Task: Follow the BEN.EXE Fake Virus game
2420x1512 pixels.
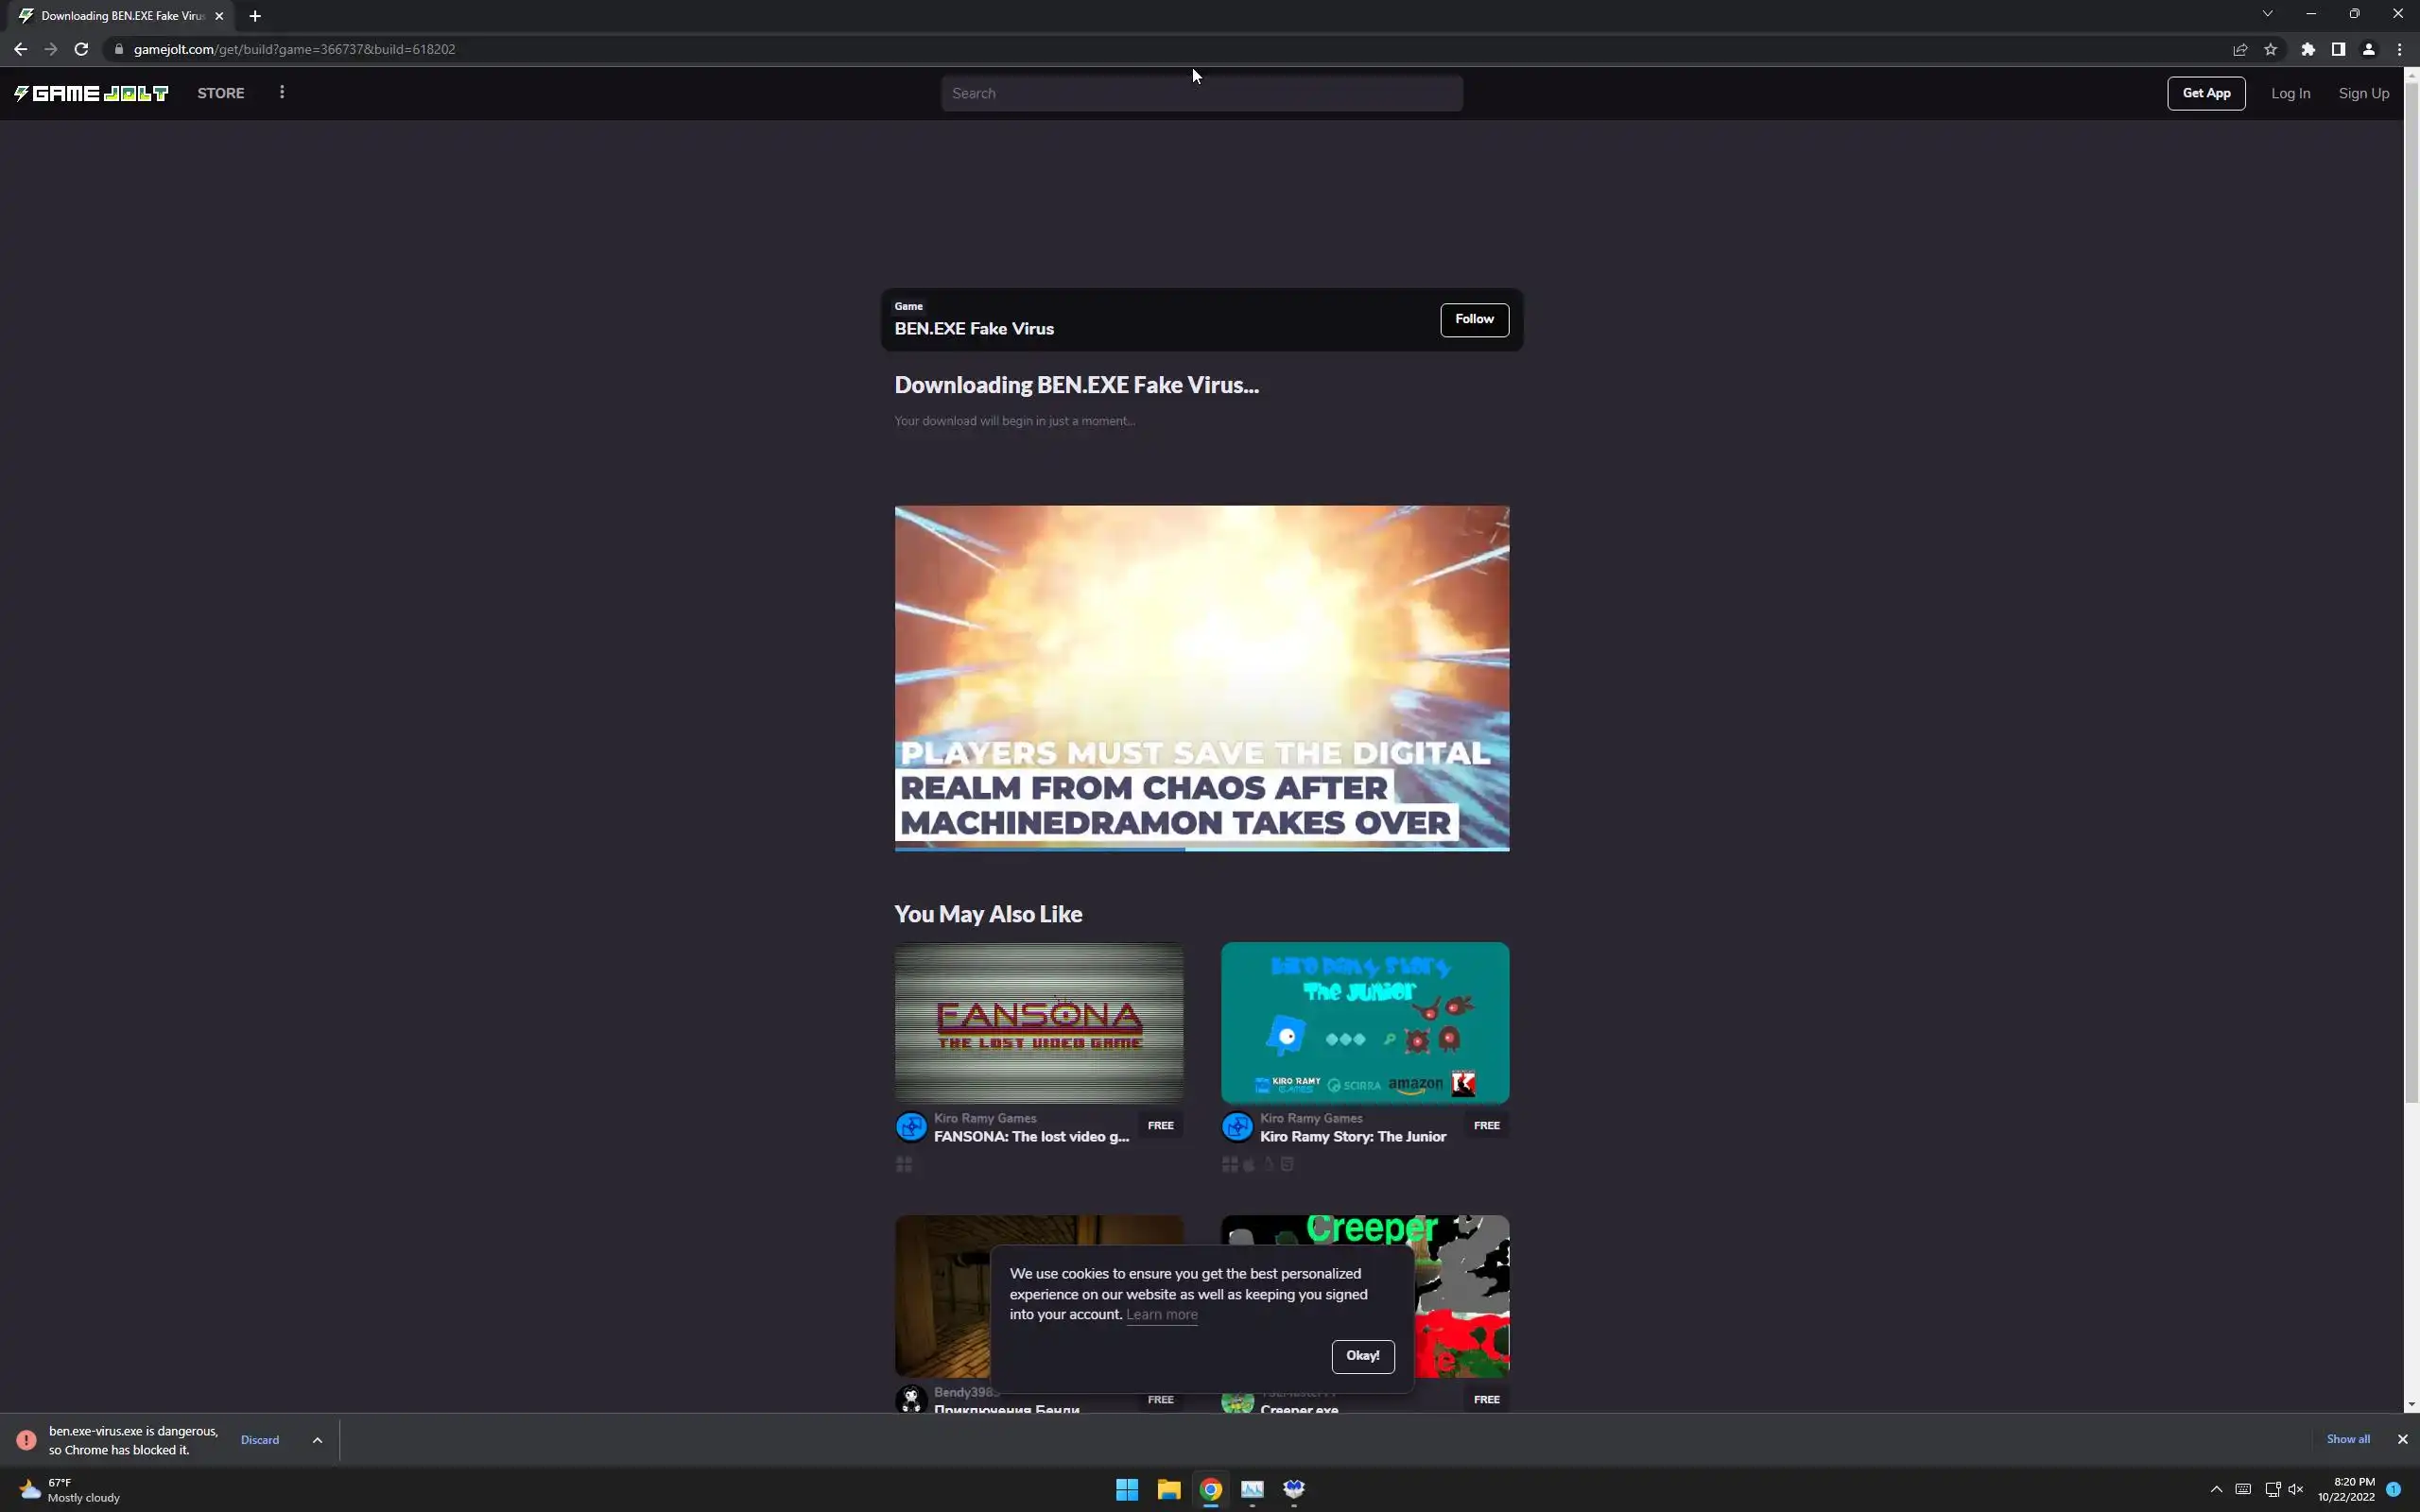Action: point(1474,319)
